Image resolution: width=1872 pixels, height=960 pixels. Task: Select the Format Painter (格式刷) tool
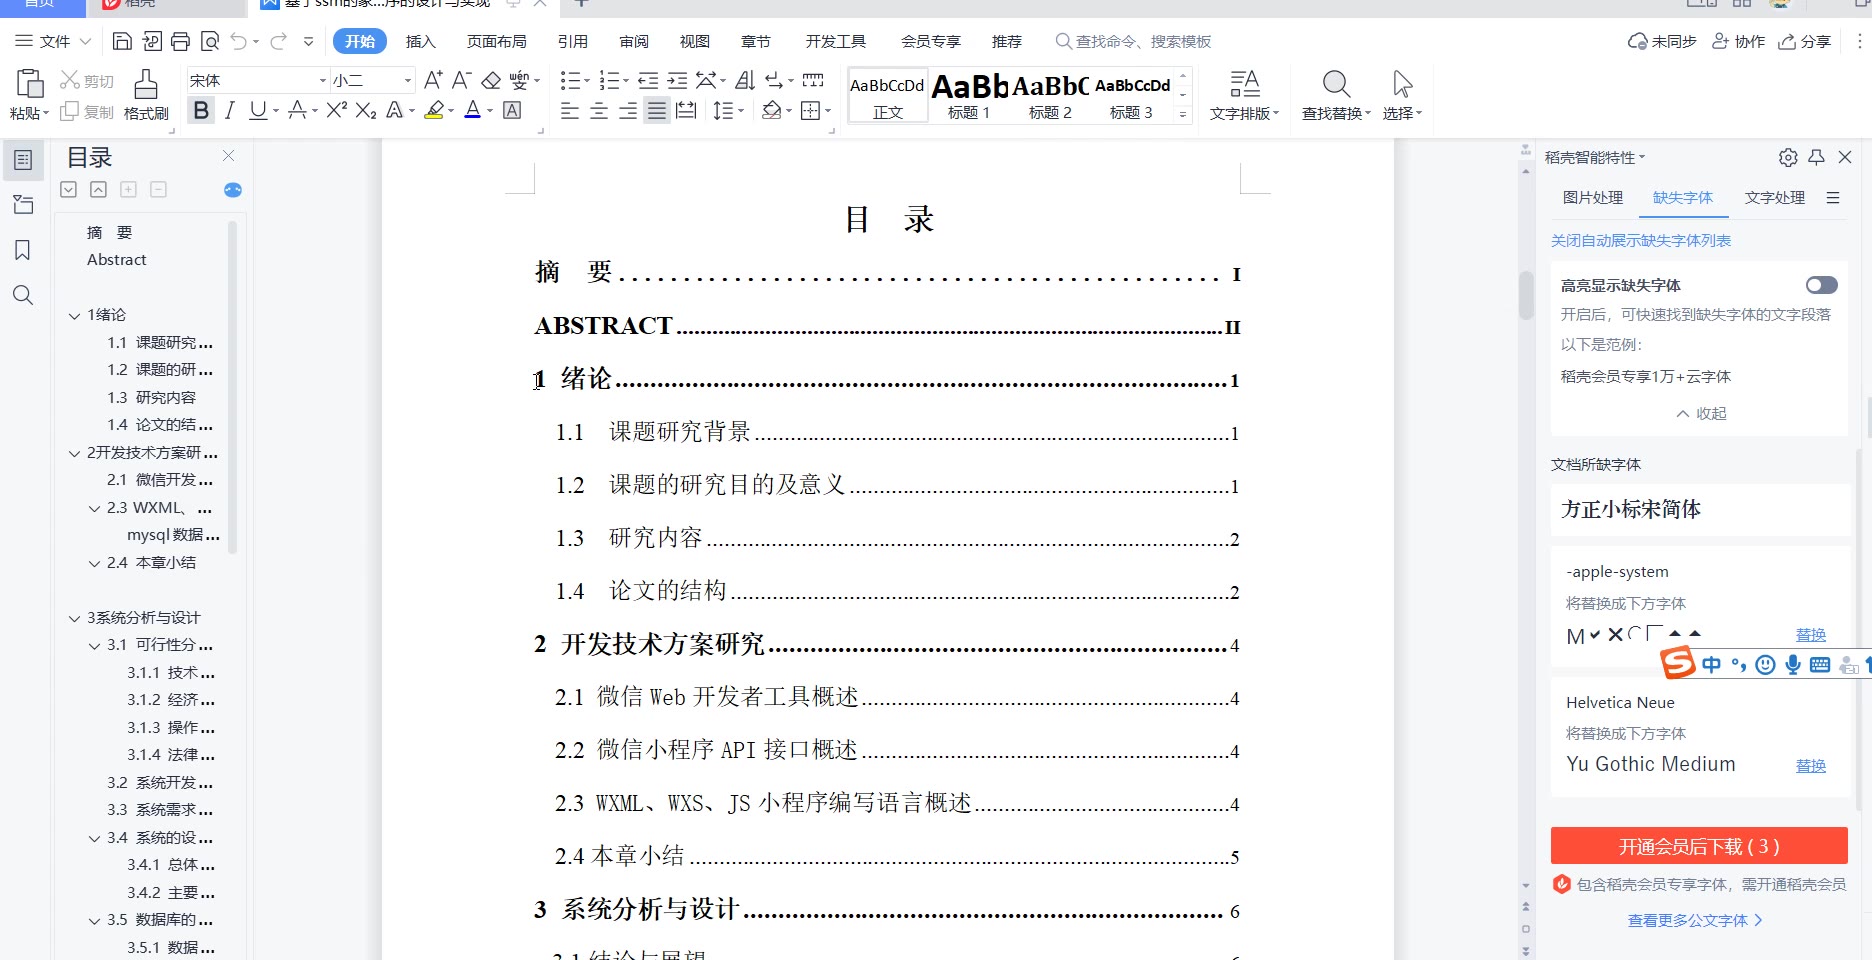[146, 95]
